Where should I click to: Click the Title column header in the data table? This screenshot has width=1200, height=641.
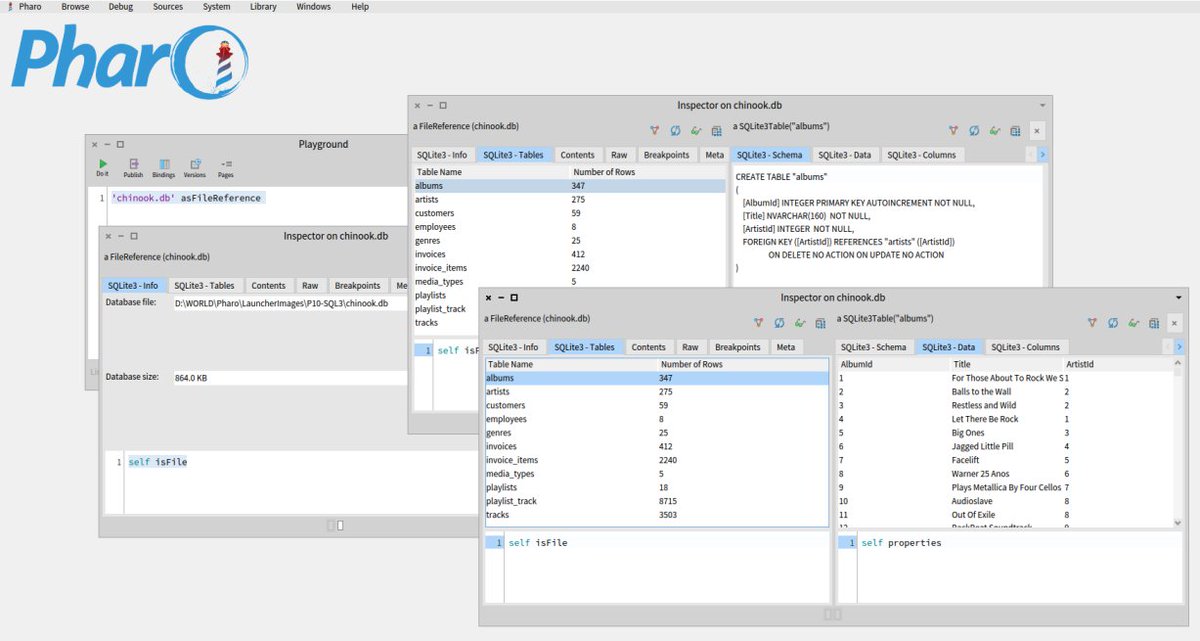tap(1006, 364)
